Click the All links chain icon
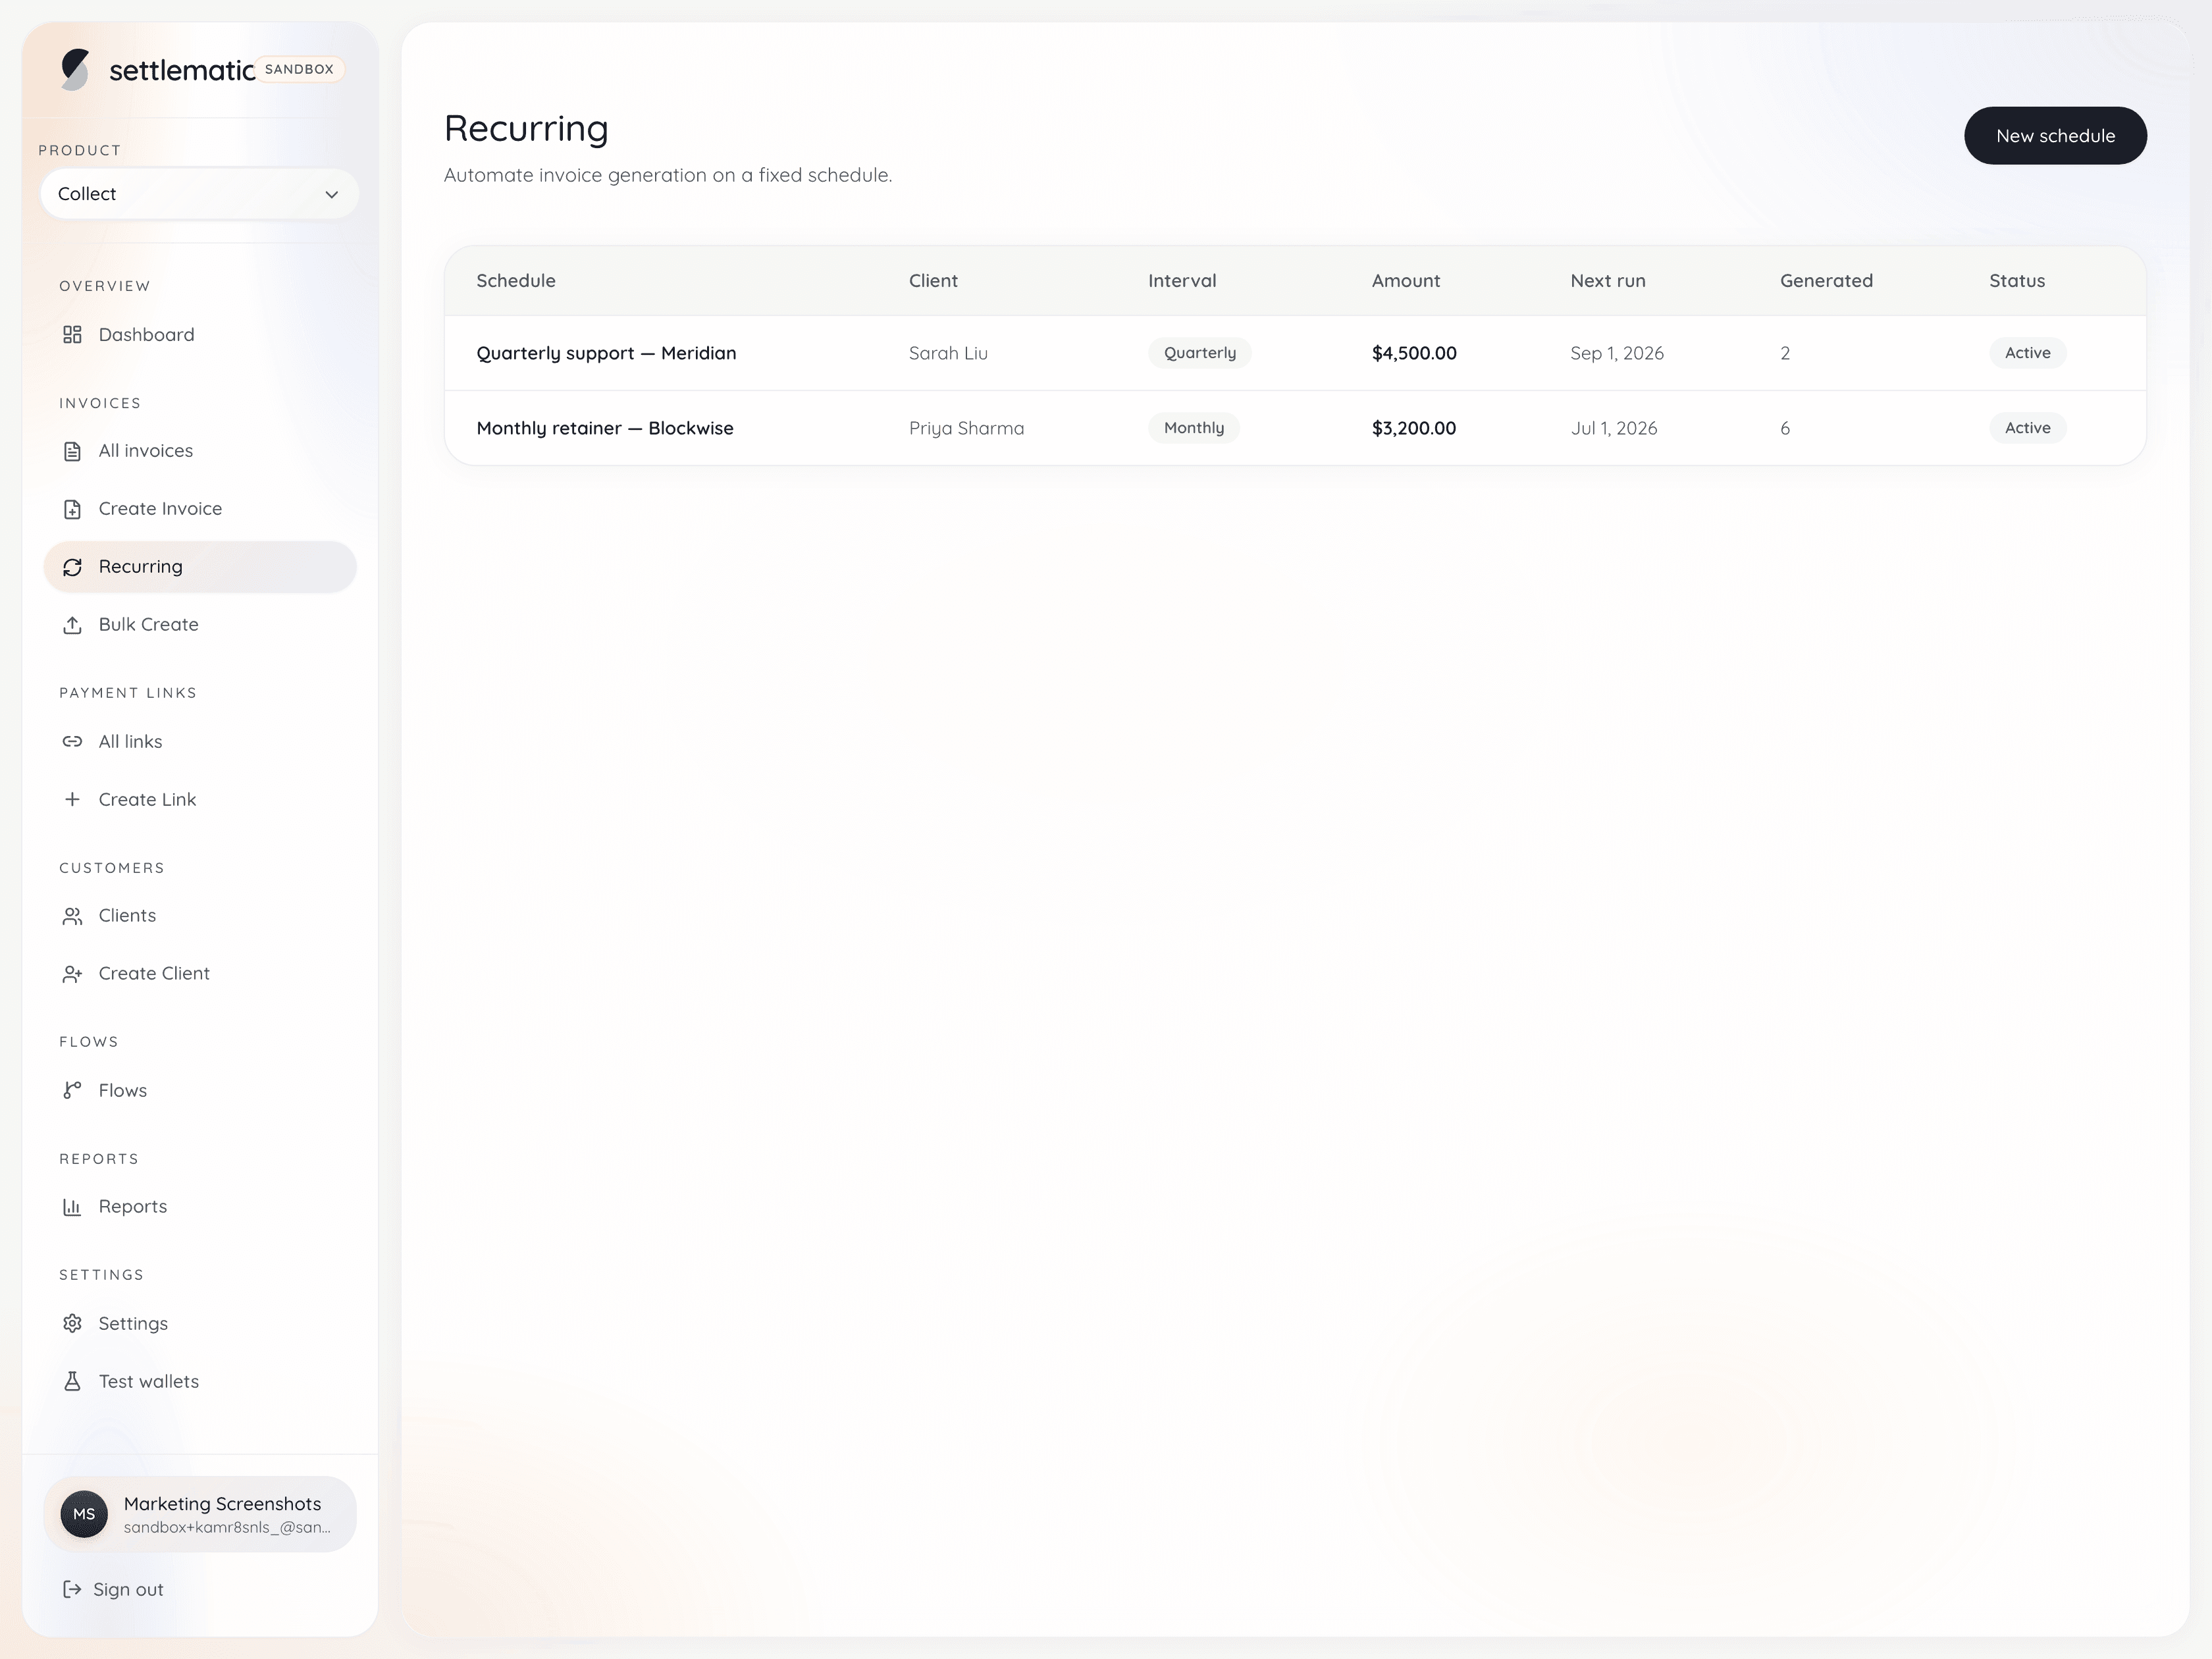This screenshot has width=2212, height=1659. tap(72, 741)
